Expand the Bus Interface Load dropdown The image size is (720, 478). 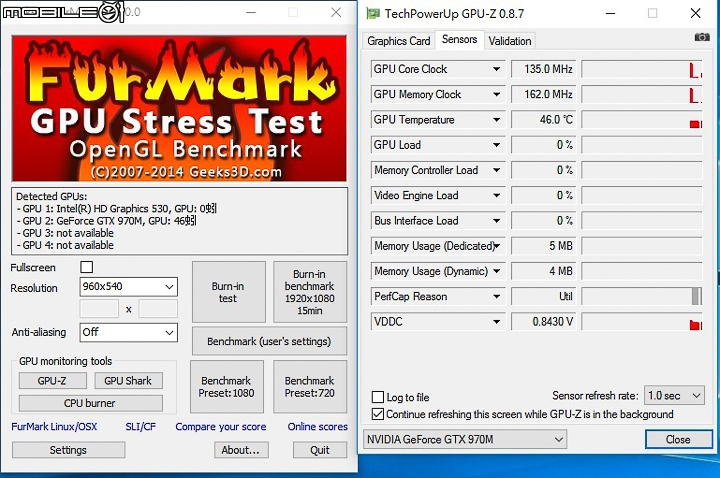(496, 221)
